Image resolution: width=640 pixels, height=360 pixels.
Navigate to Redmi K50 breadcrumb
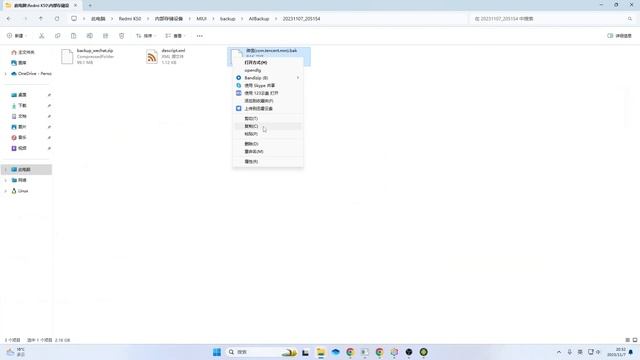click(130, 19)
